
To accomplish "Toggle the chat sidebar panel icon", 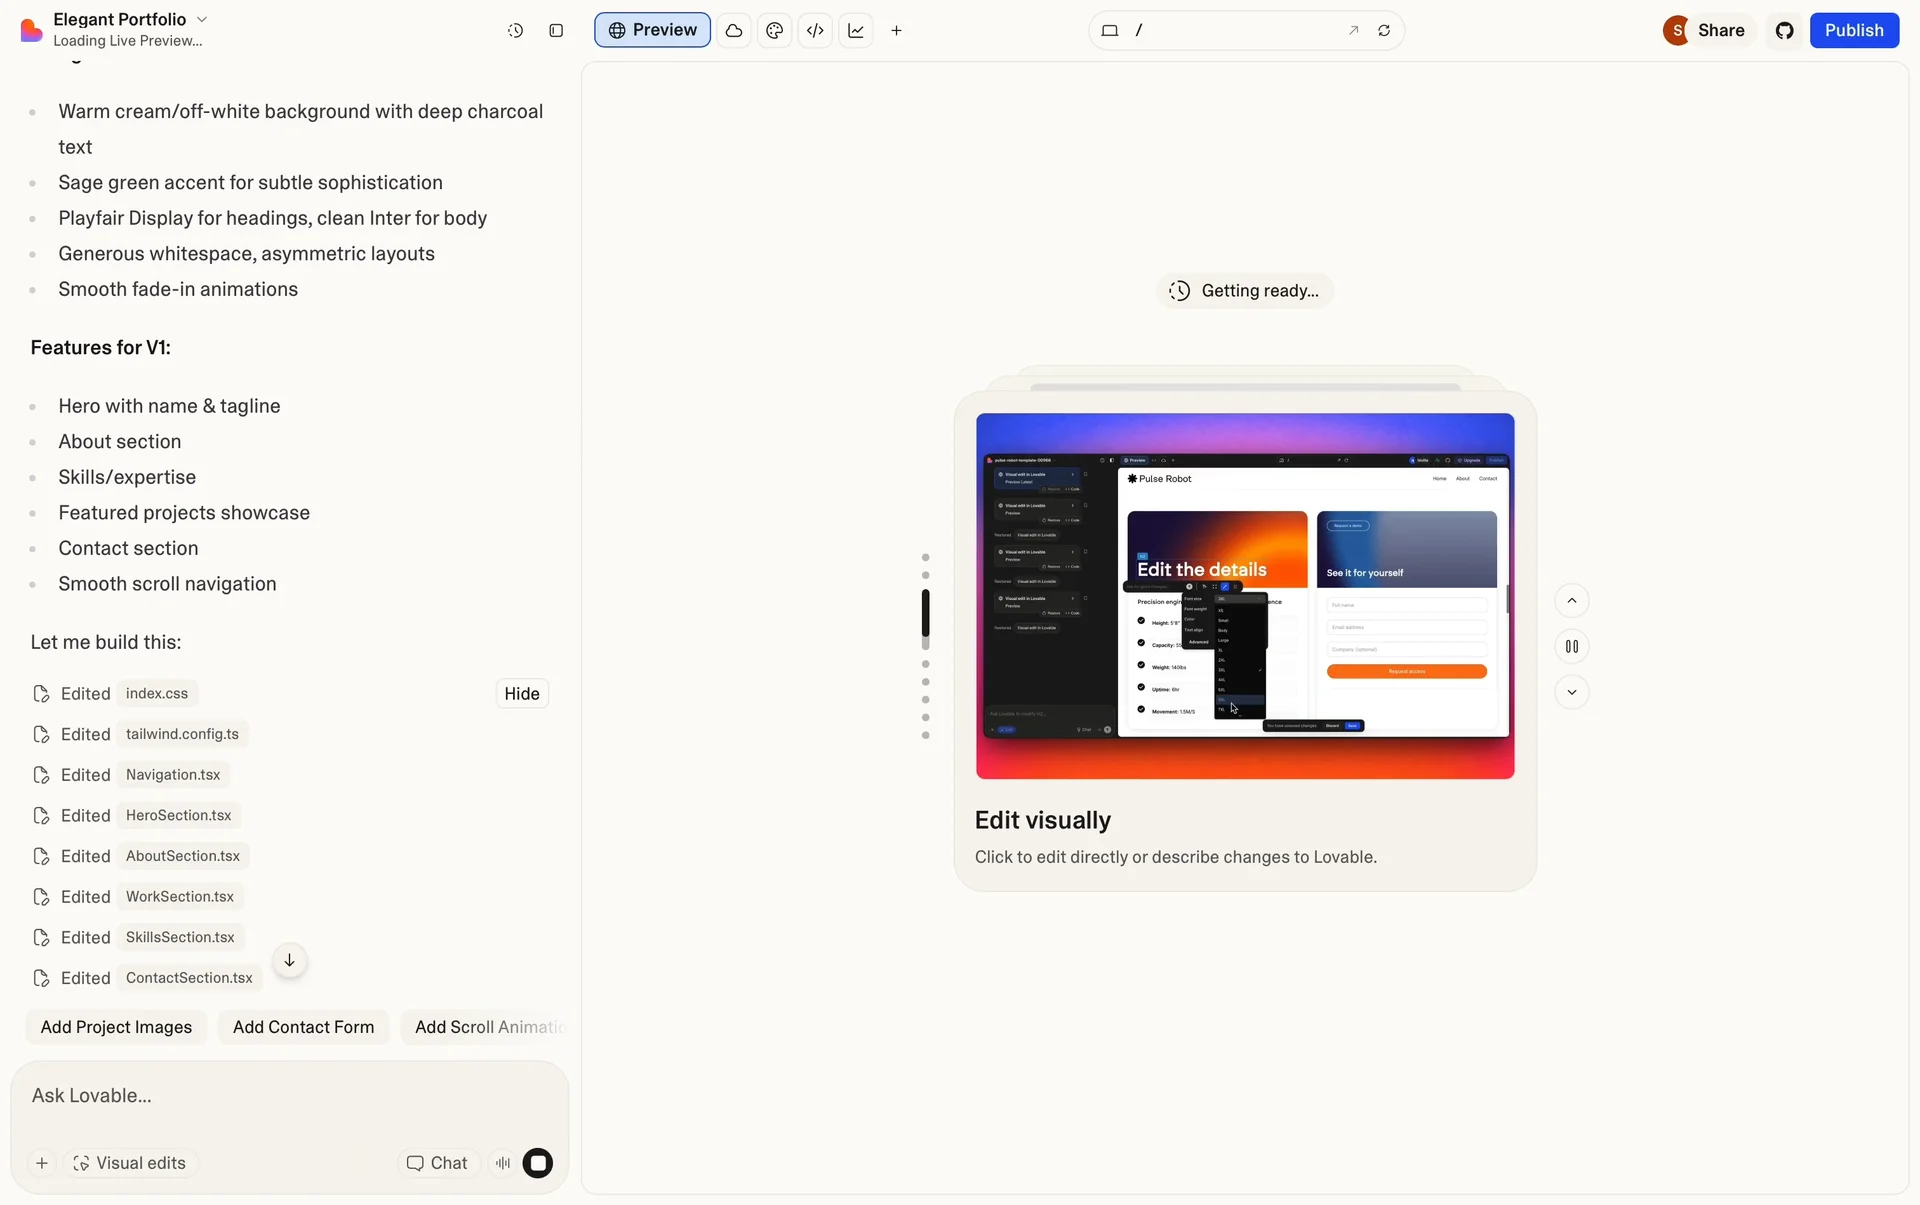I will pyautogui.click(x=556, y=31).
